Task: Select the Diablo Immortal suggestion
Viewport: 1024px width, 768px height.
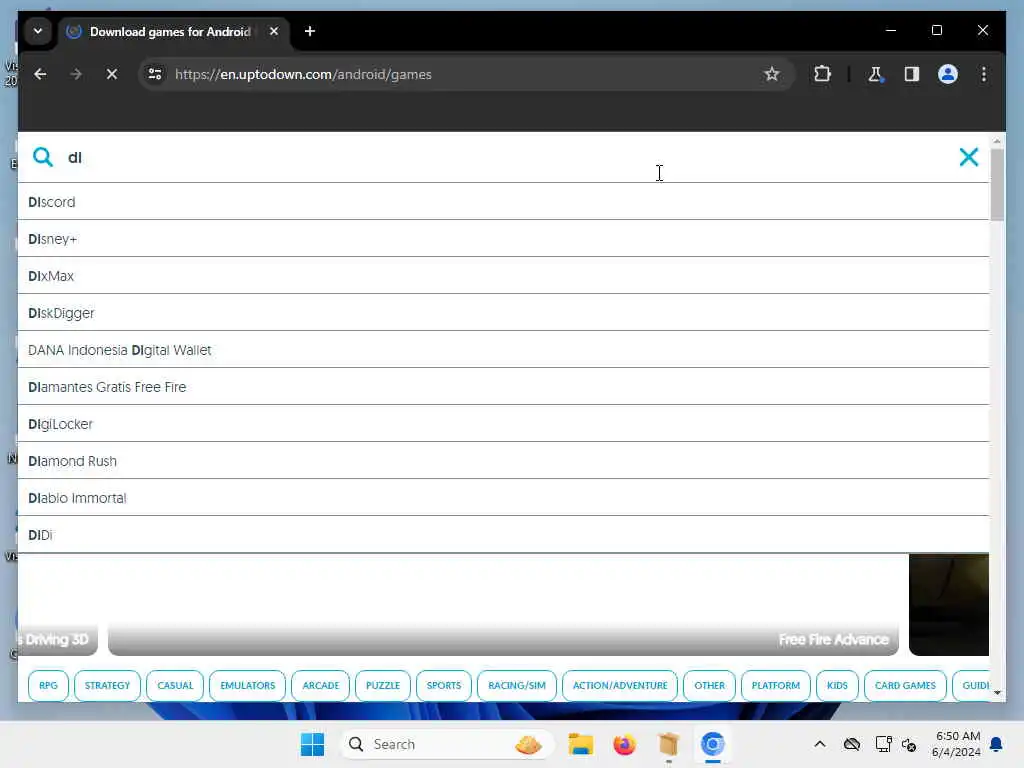Action: click(503, 498)
